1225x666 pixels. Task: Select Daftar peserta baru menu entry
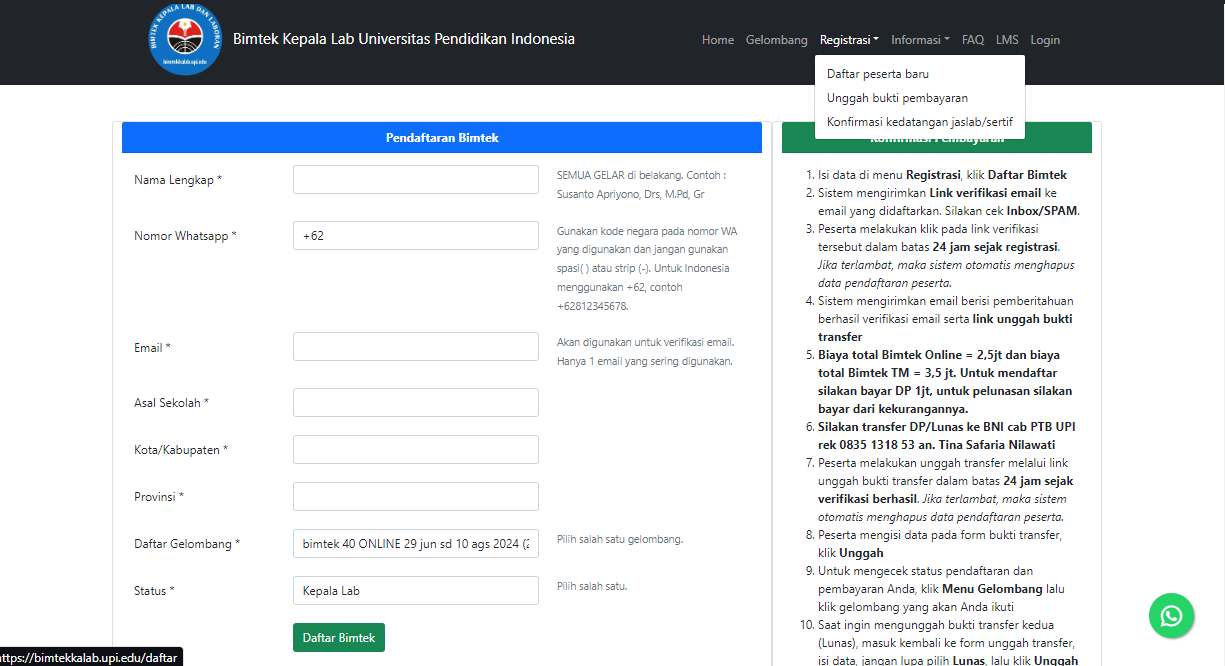click(x=877, y=74)
